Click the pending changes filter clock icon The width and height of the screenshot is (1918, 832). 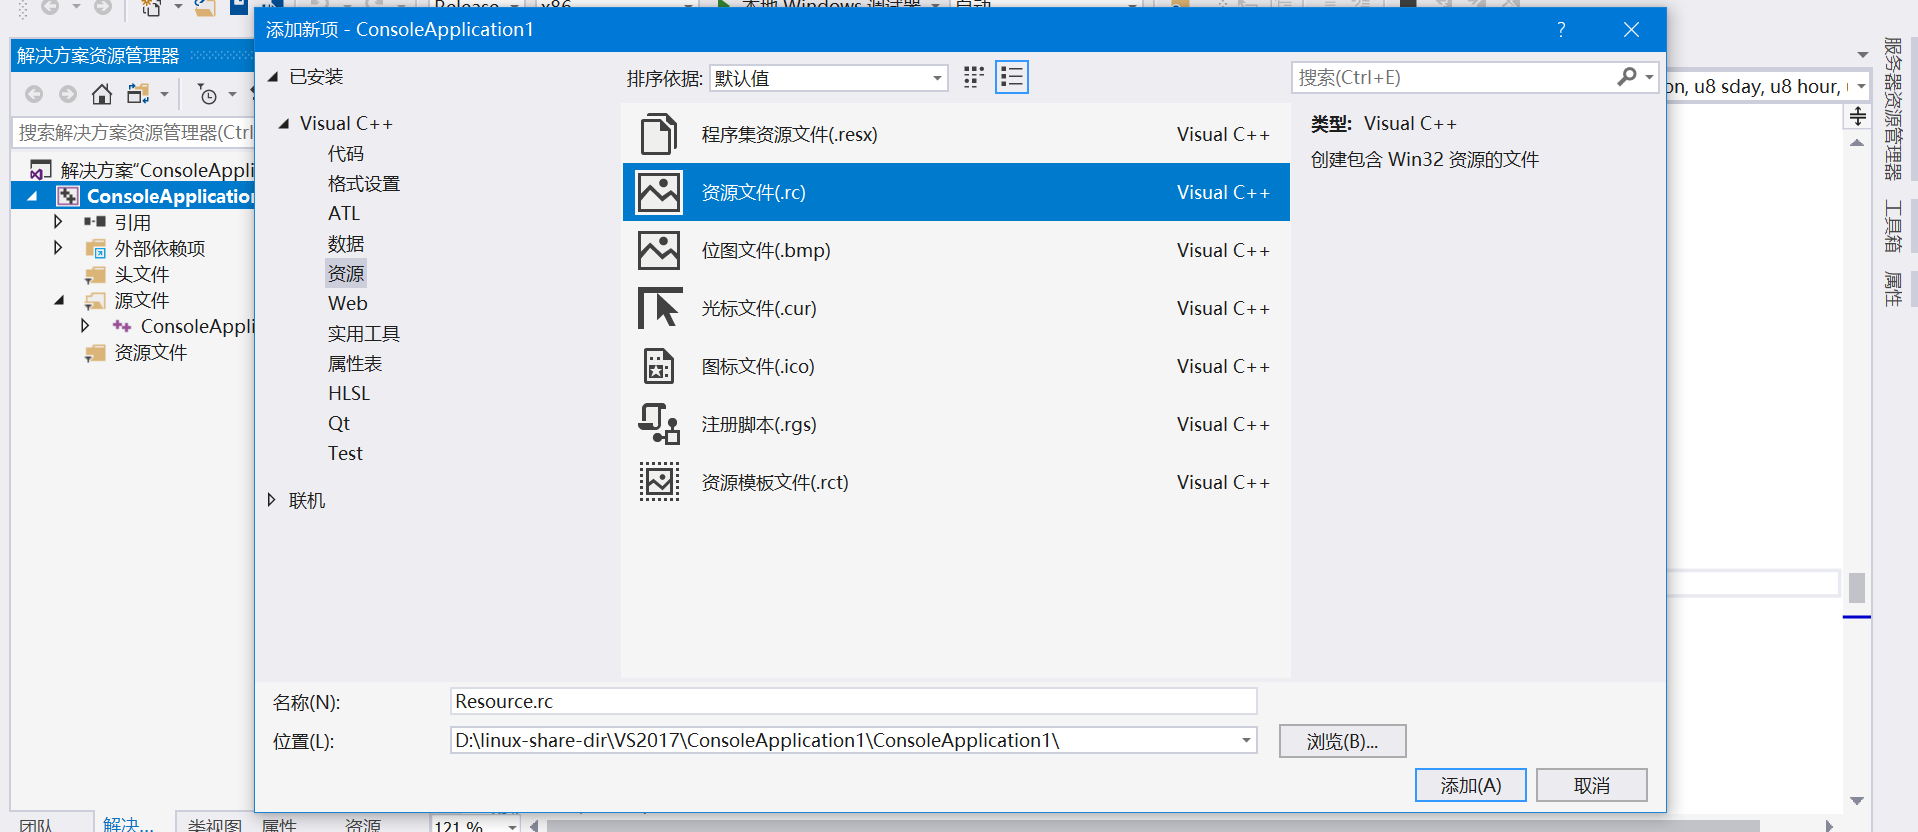(x=208, y=94)
